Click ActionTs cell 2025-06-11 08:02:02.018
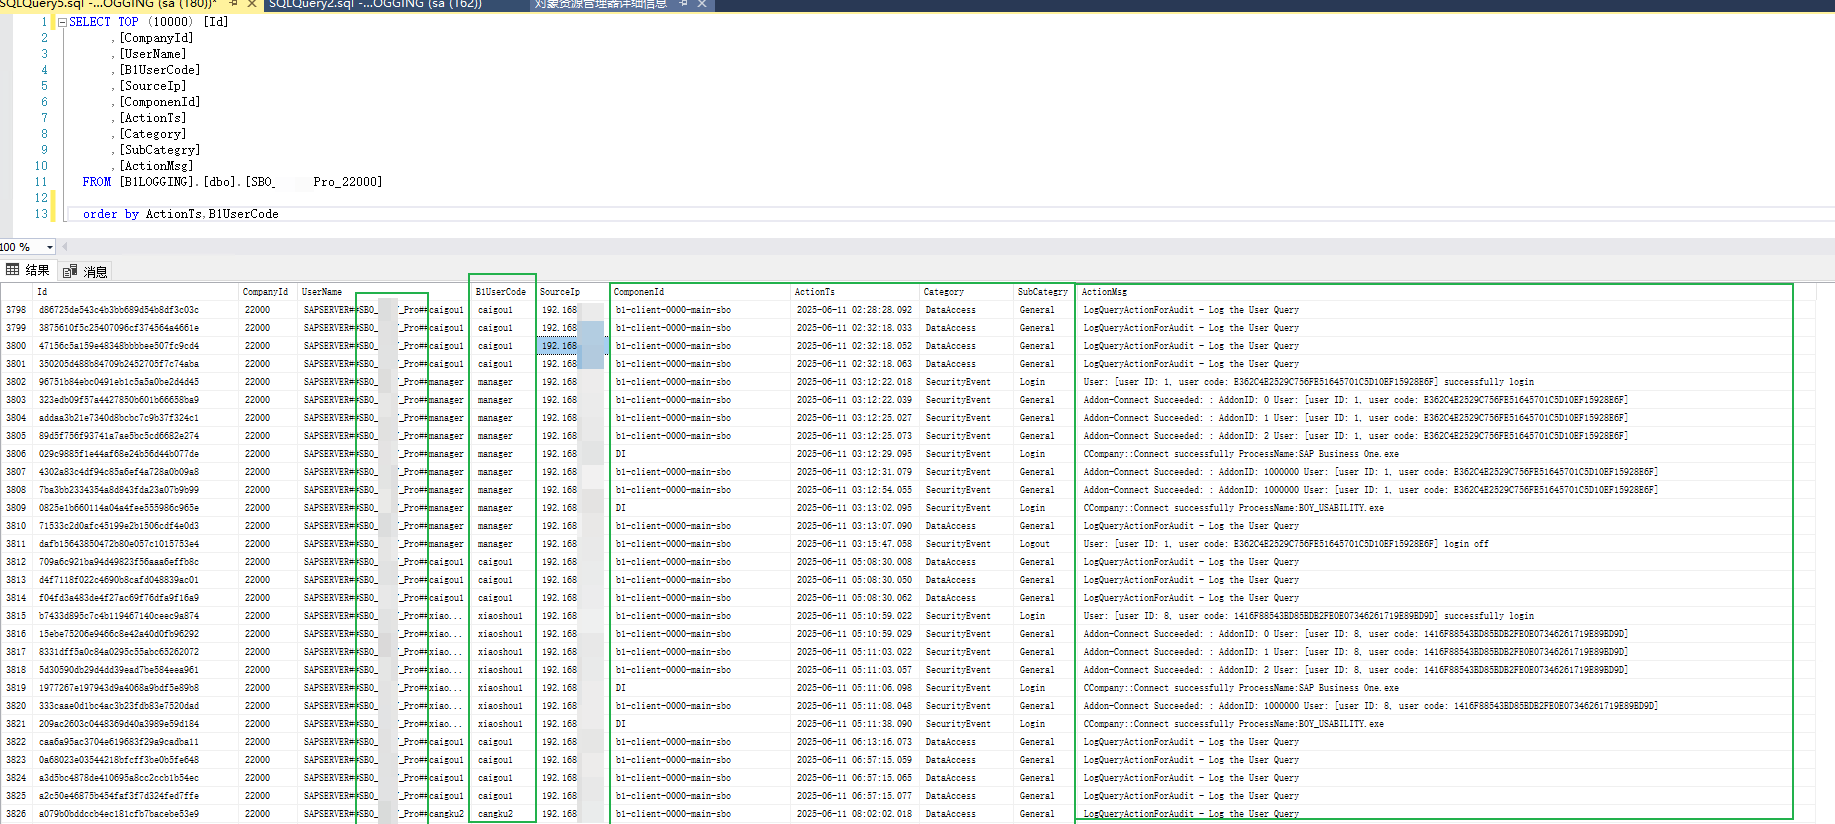1835x824 pixels. click(855, 814)
